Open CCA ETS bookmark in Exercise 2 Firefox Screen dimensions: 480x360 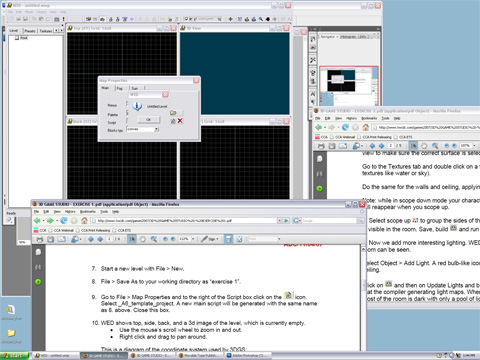pos(403,137)
